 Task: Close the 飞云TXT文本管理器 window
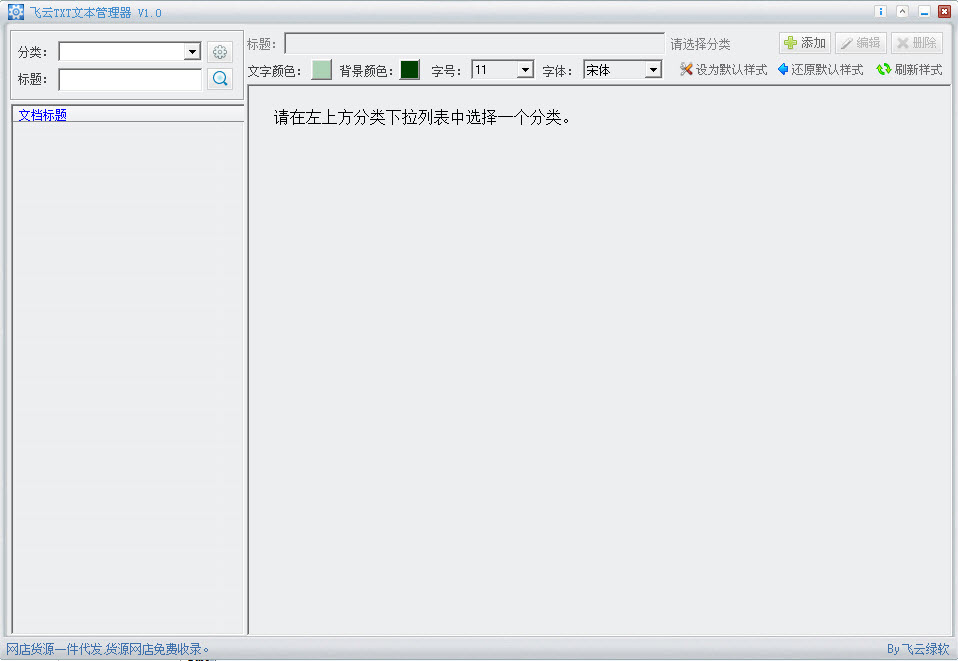[x=945, y=12]
